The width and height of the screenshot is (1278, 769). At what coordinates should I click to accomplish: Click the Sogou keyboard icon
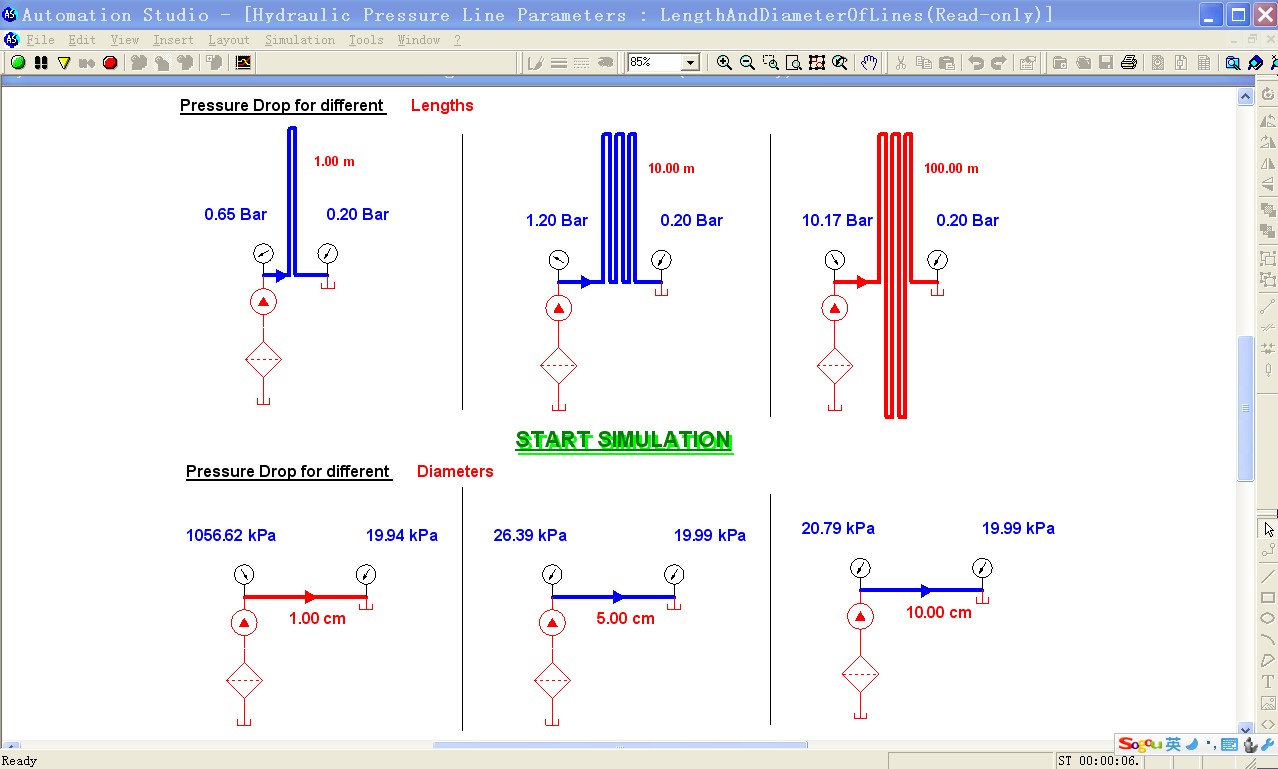[x=1228, y=745]
